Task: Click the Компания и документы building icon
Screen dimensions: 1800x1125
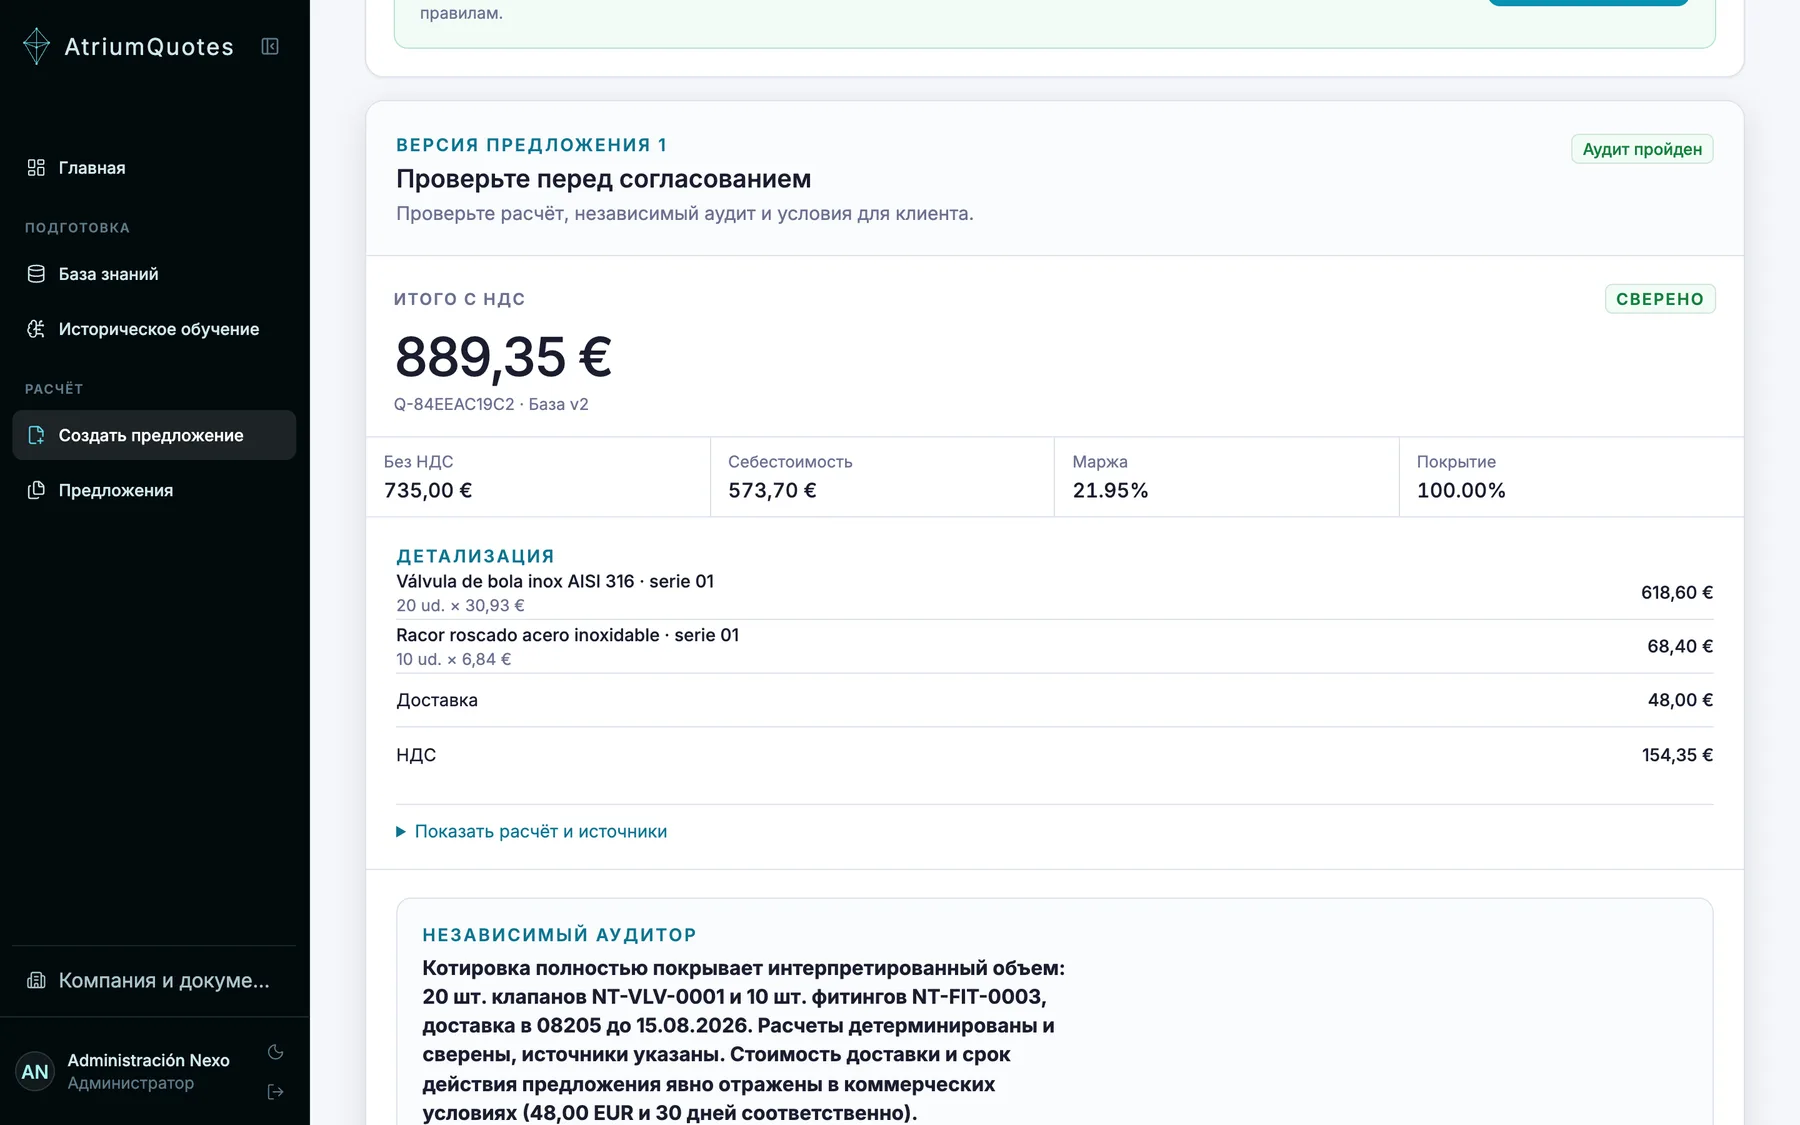Action: [36, 980]
